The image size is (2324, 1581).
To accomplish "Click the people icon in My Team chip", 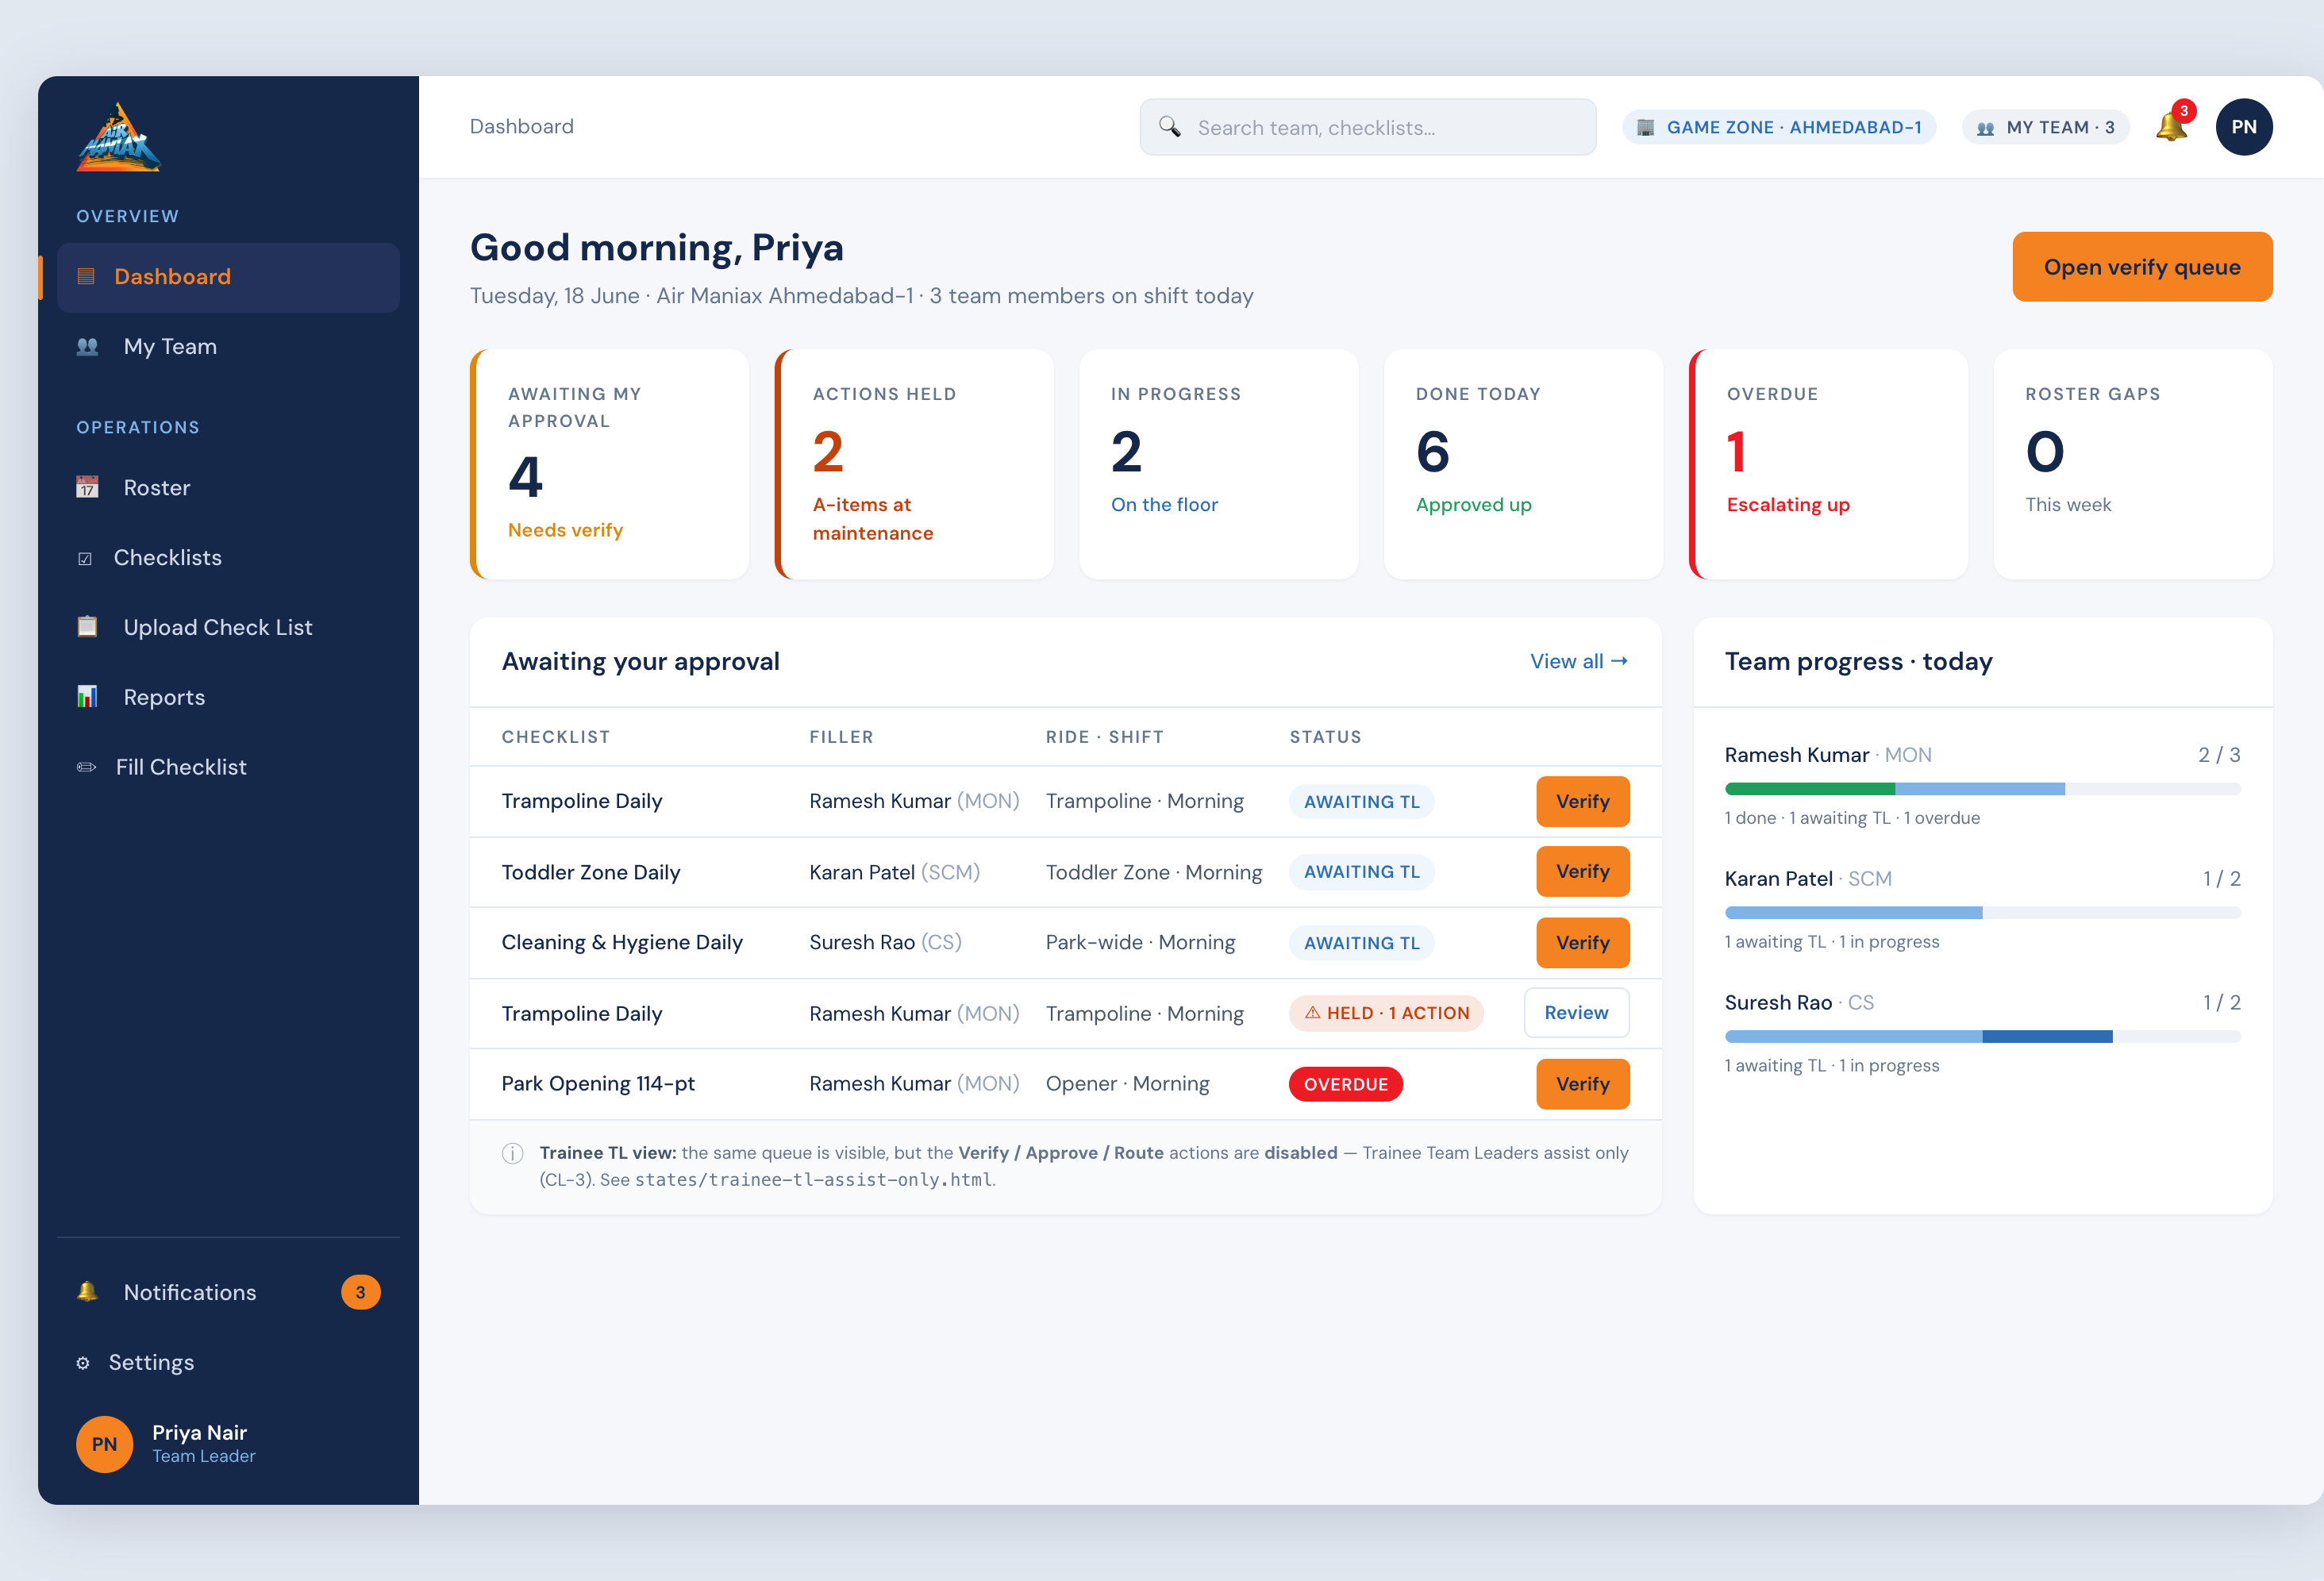I will pos(1986,128).
